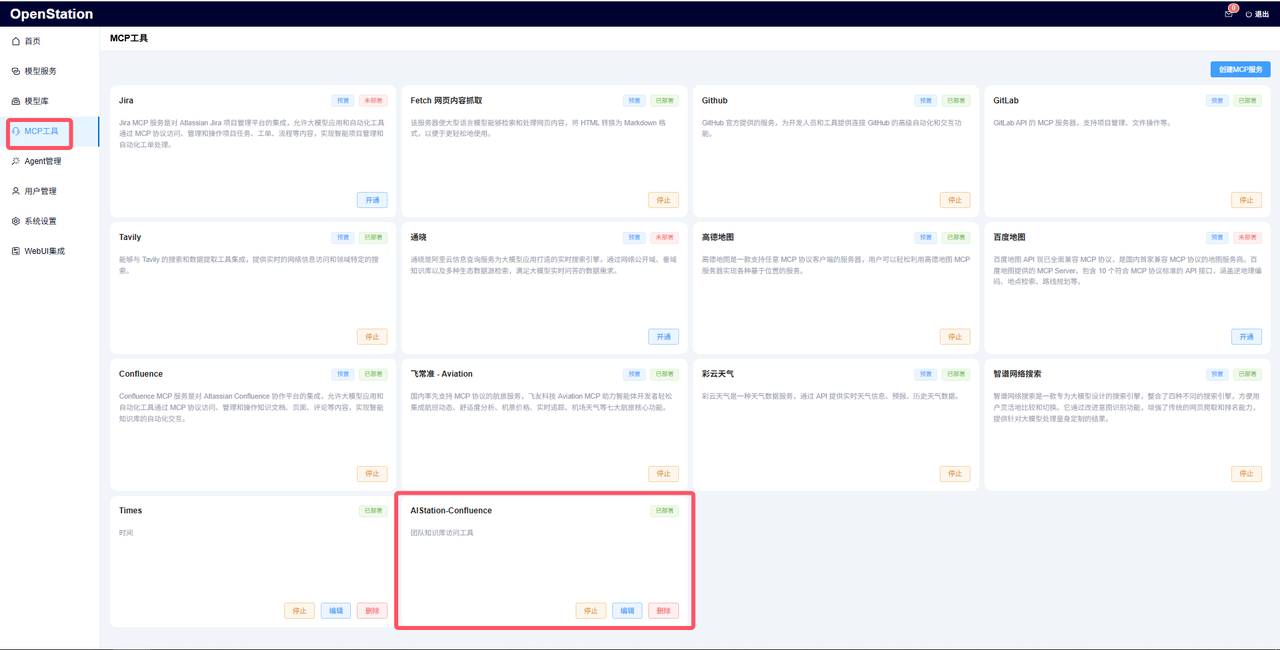This screenshot has height=650, width=1280.
Task: Click the home icon in the sidebar
Action: (x=14, y=41)
